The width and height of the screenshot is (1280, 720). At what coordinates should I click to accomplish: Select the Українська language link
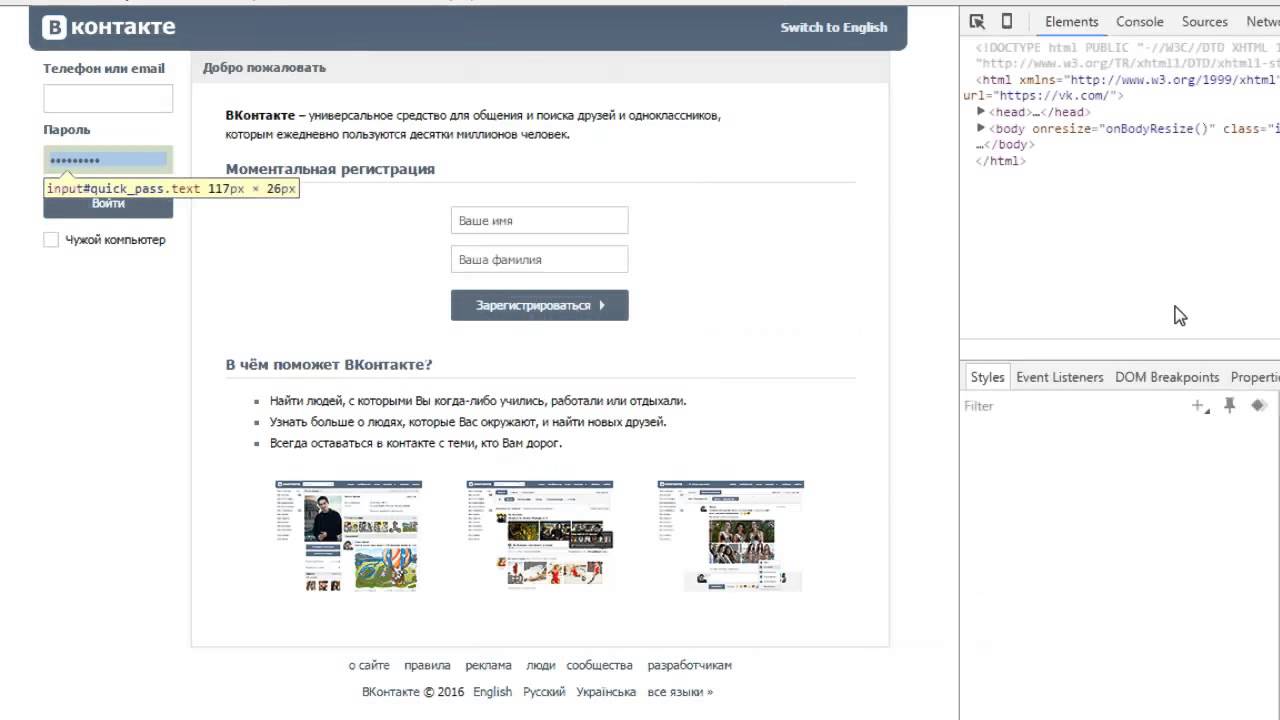pos(606,692)
